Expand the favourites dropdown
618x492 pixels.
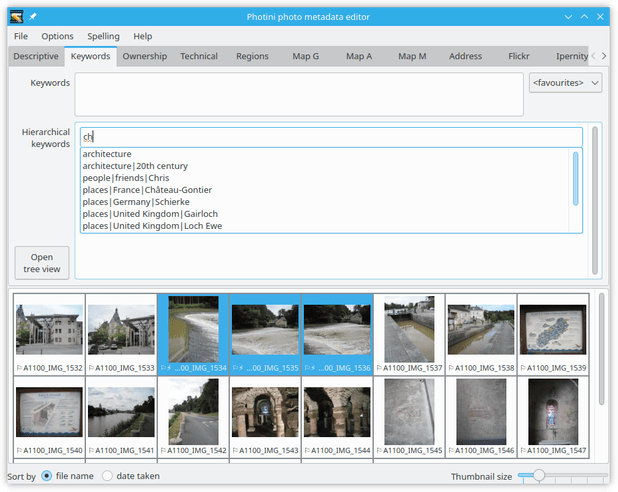coord(565,83)
